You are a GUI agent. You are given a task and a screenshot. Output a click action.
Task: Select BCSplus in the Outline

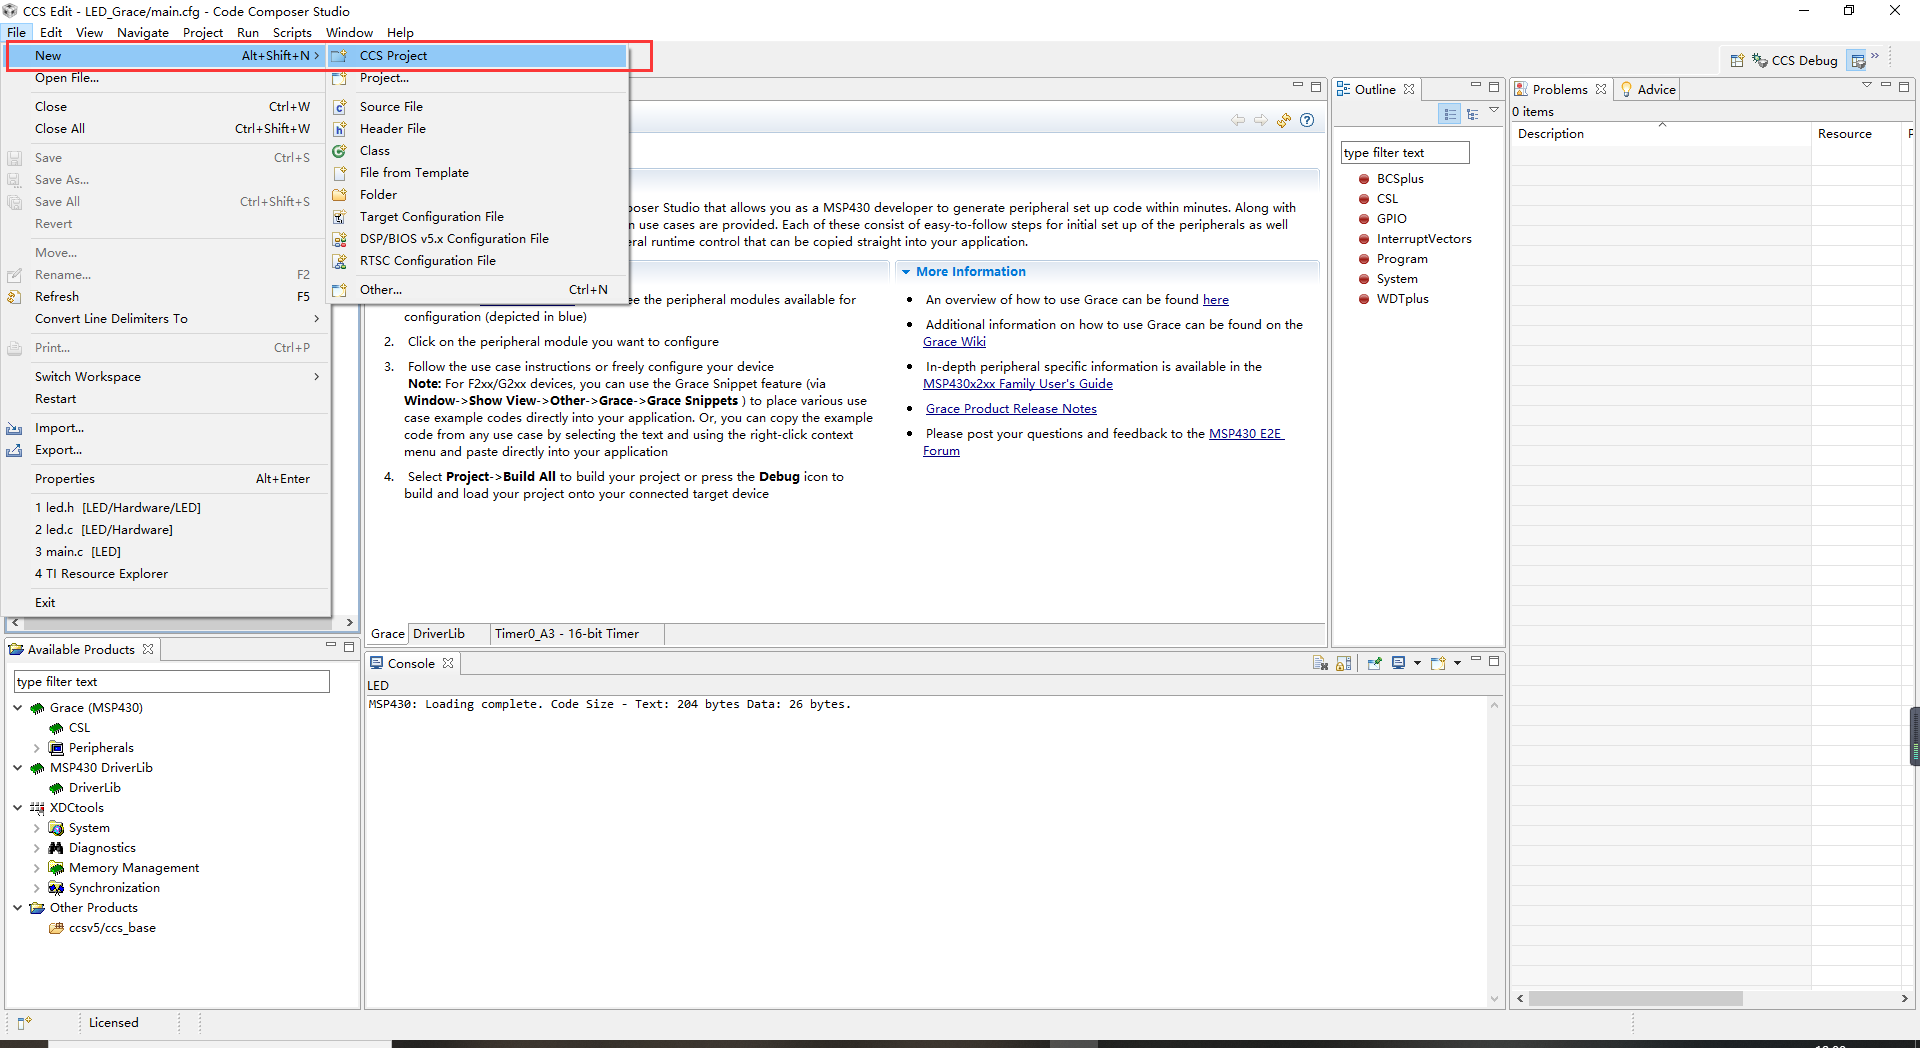point(1399,179)
